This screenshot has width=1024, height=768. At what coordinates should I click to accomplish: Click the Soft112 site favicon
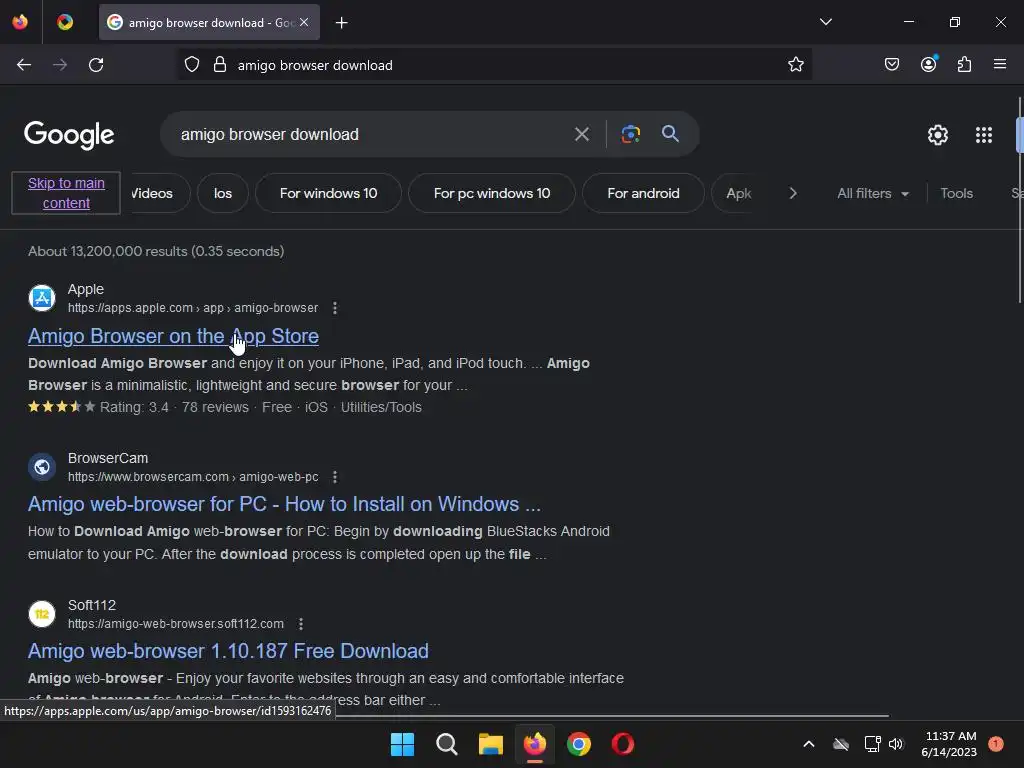coord(42,614)
